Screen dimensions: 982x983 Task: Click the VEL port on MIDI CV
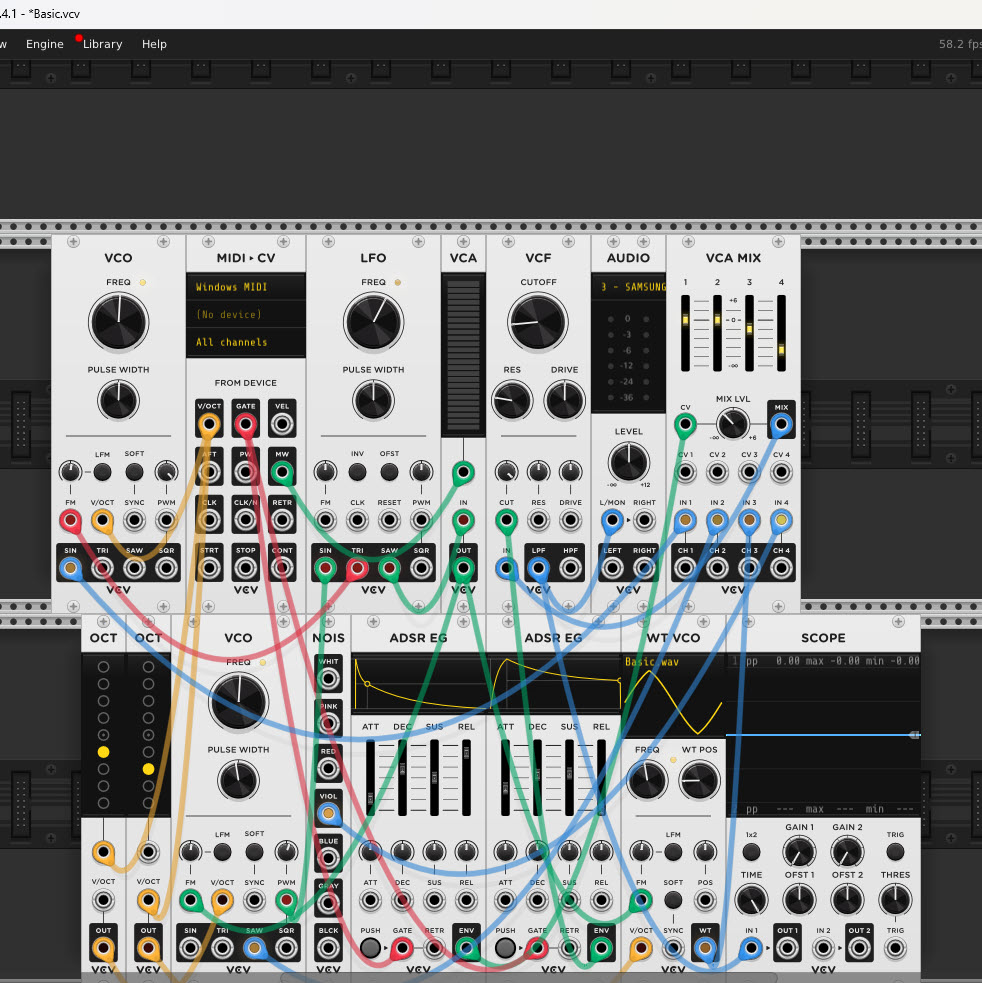(x=282, y=424)
